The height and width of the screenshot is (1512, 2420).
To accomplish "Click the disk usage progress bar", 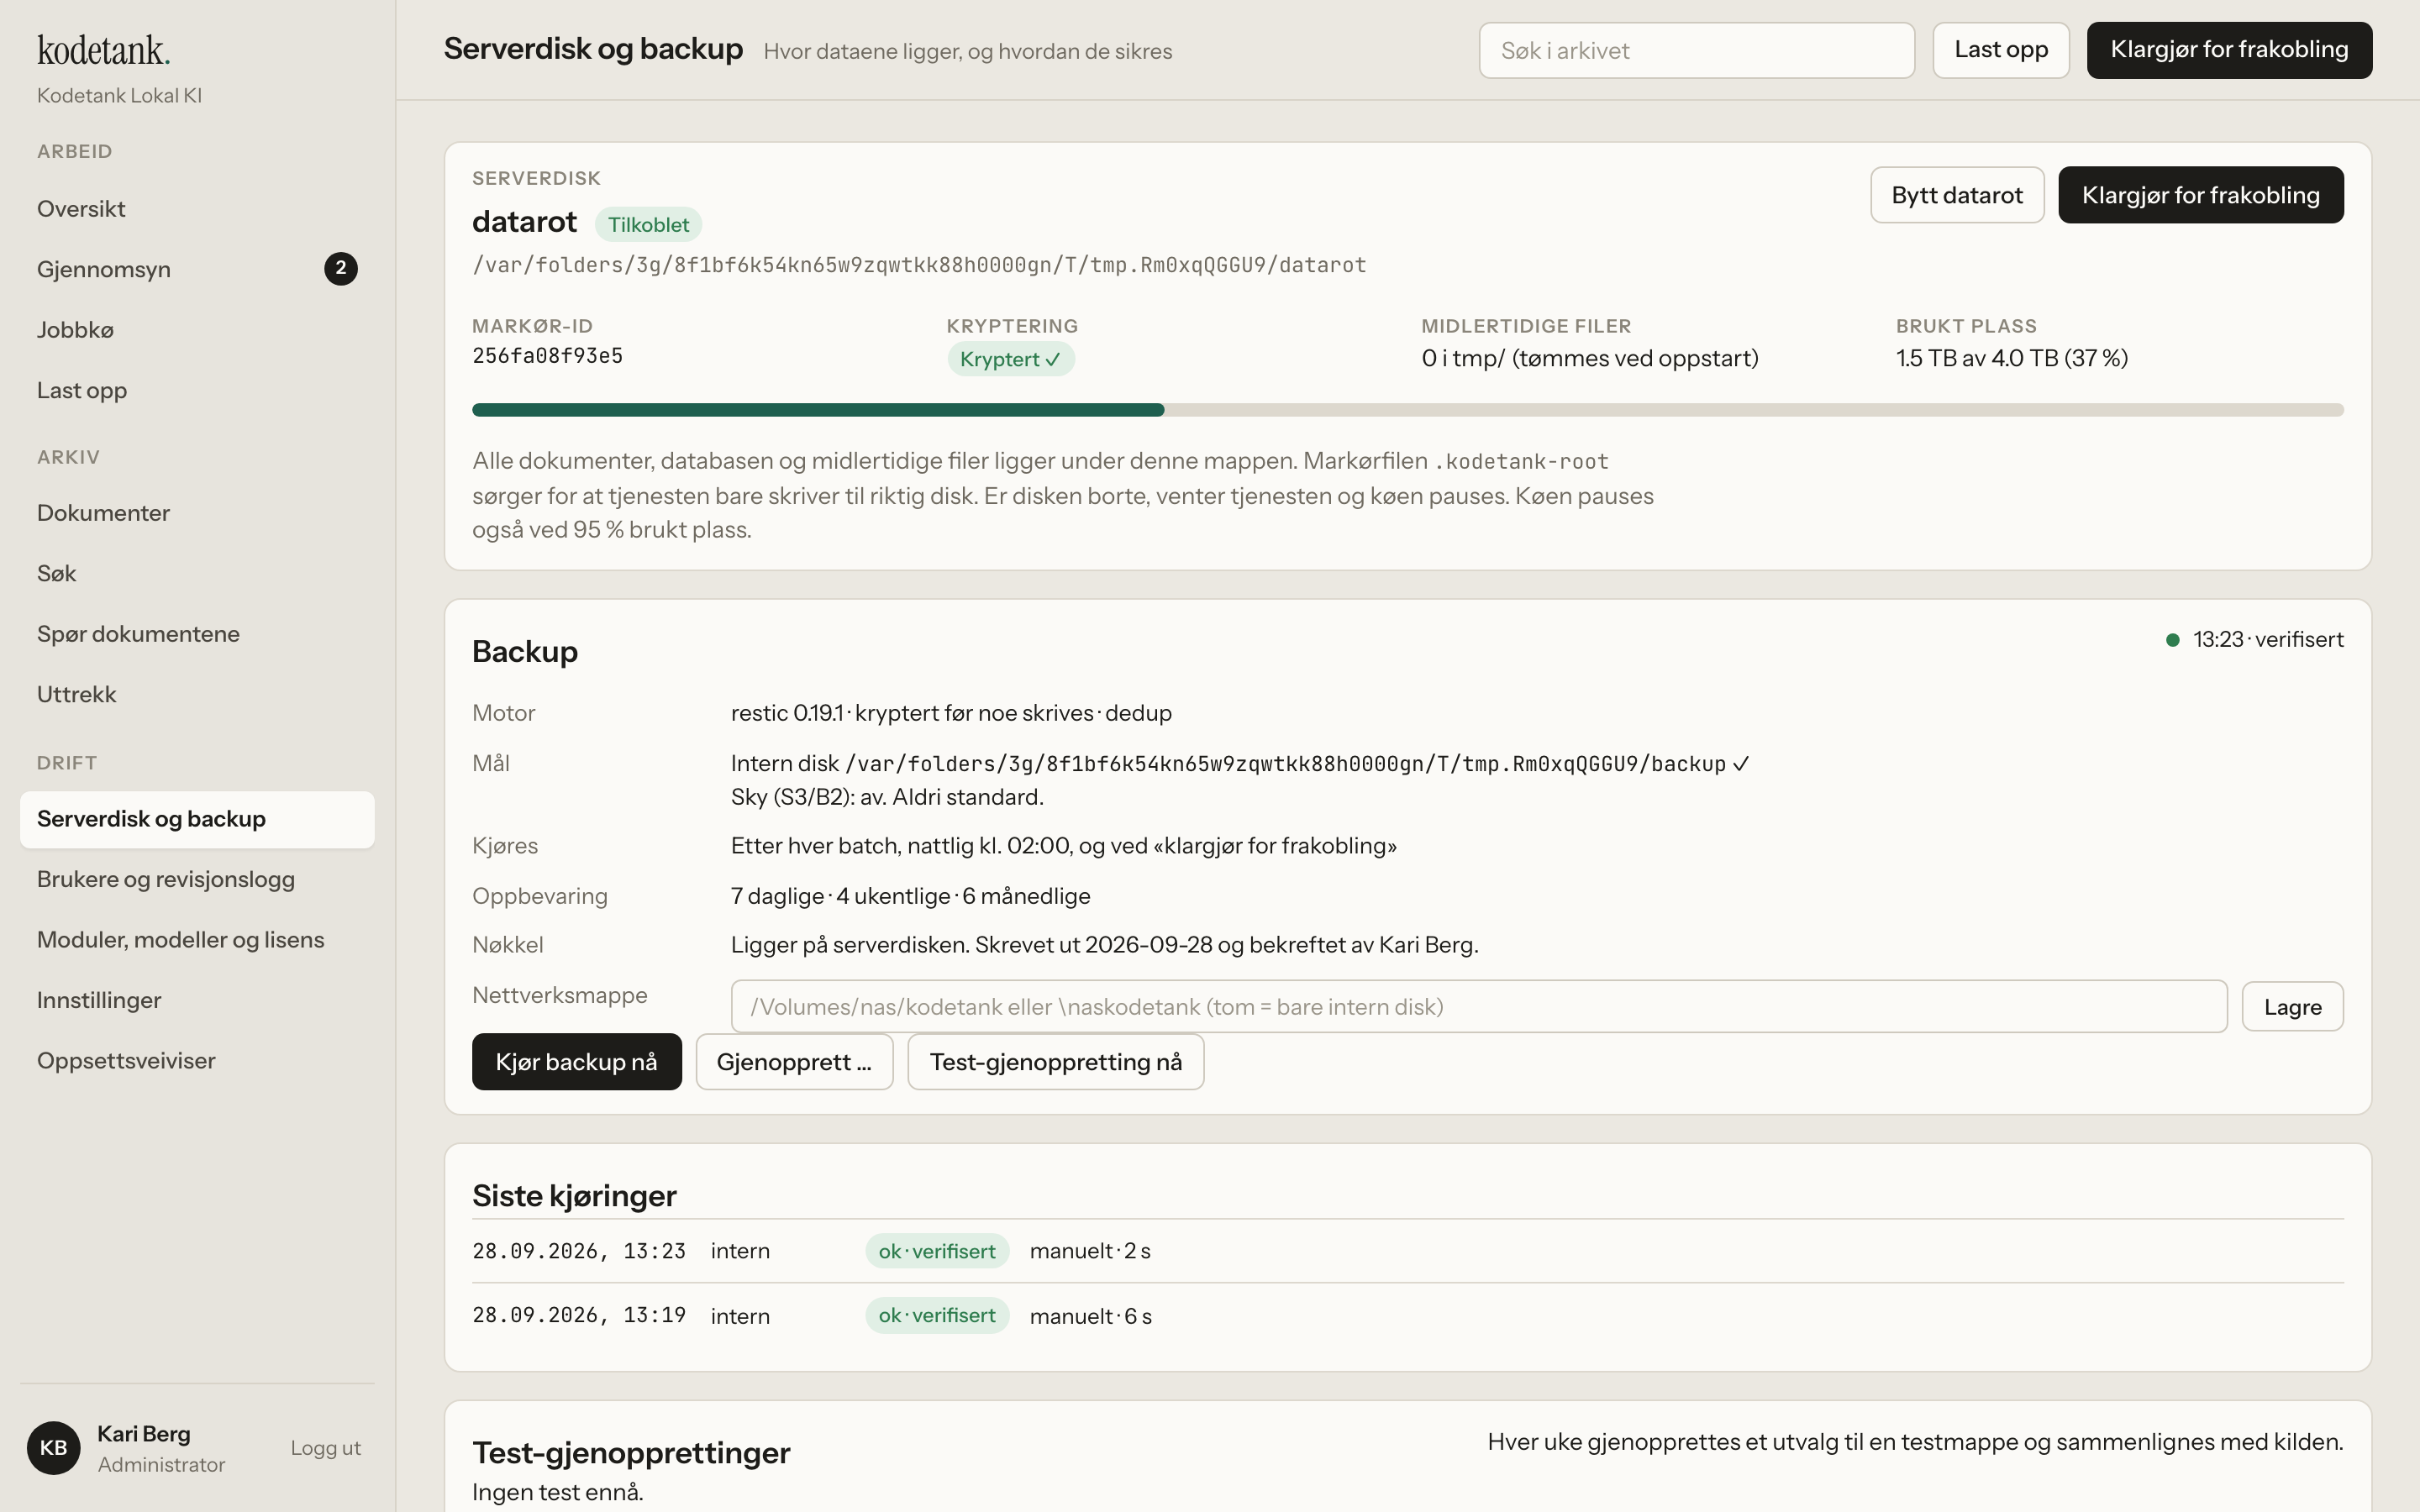I will [1407, 410].
